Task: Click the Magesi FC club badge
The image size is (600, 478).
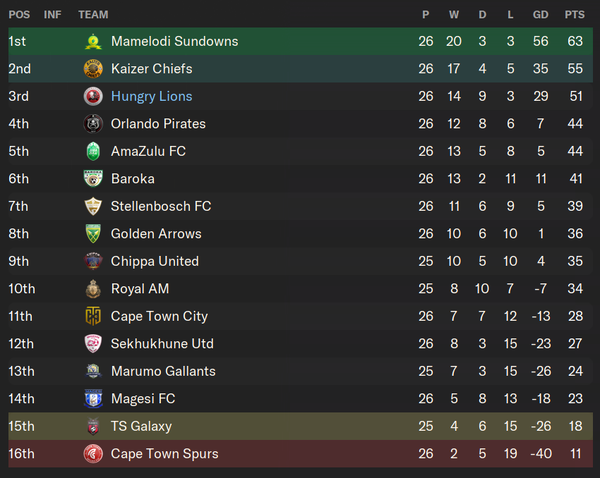Action: [93, 399]
